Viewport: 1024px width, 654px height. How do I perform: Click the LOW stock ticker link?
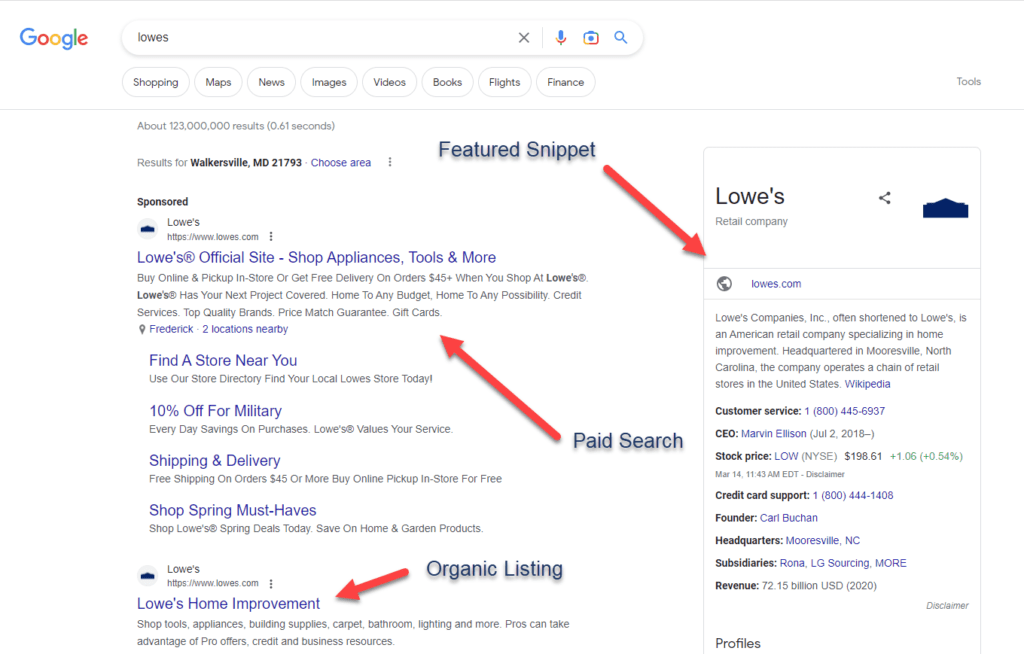(x=786, y=456)
